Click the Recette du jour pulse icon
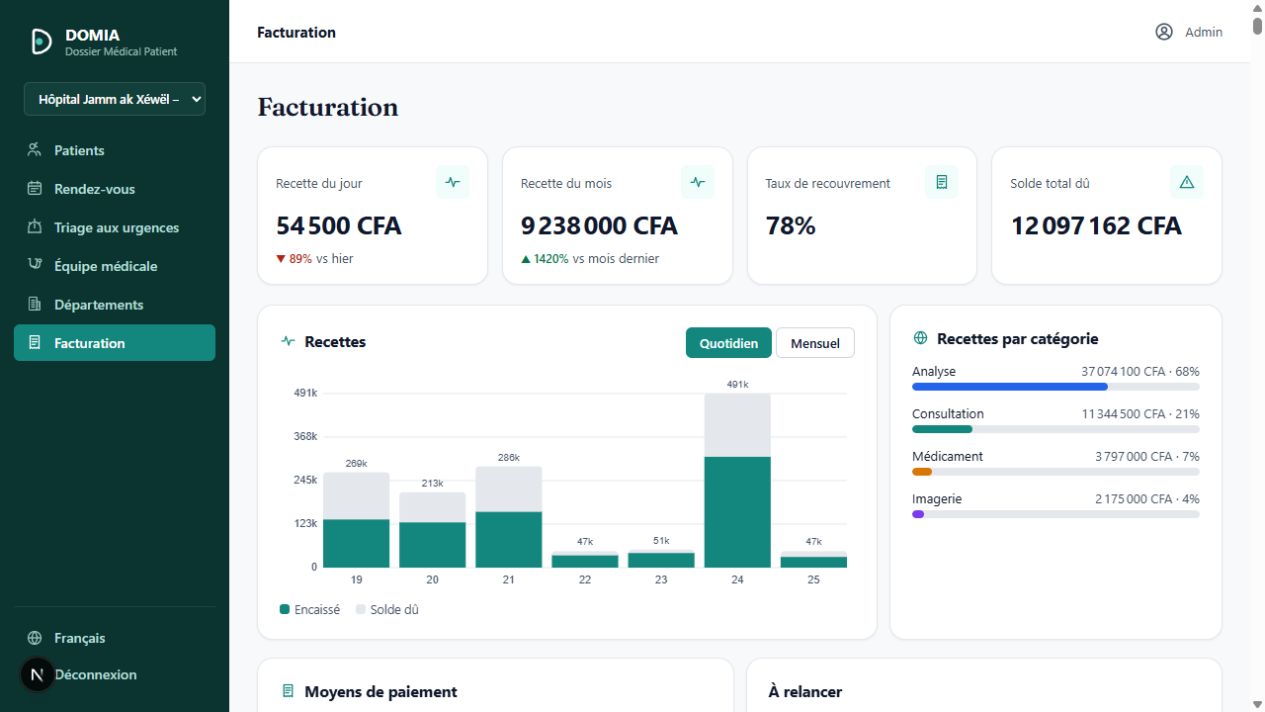The width and height of the screenshot is (1265, 712). pyautogui.click(x=453, y=182)
